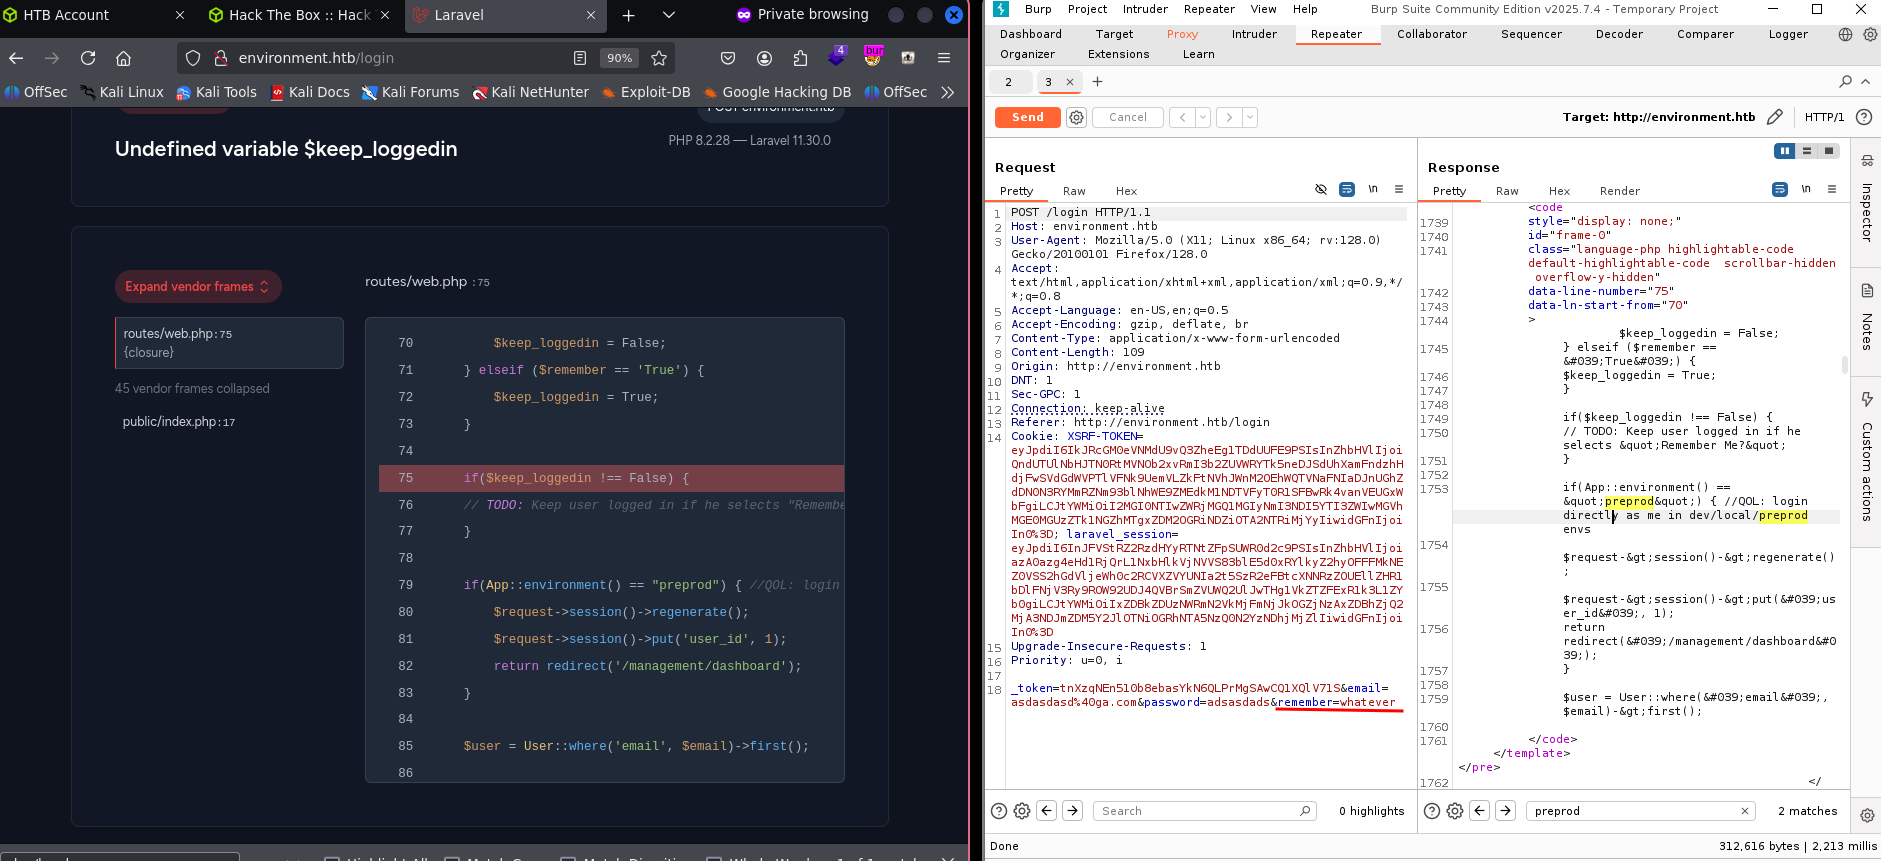Select combined tabbed layout view
The height and width of the screenshot is (861, 1881).
(1829, 151)
